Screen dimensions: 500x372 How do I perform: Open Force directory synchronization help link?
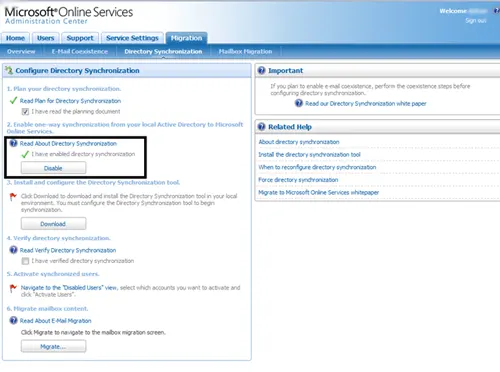pos(298,180)
